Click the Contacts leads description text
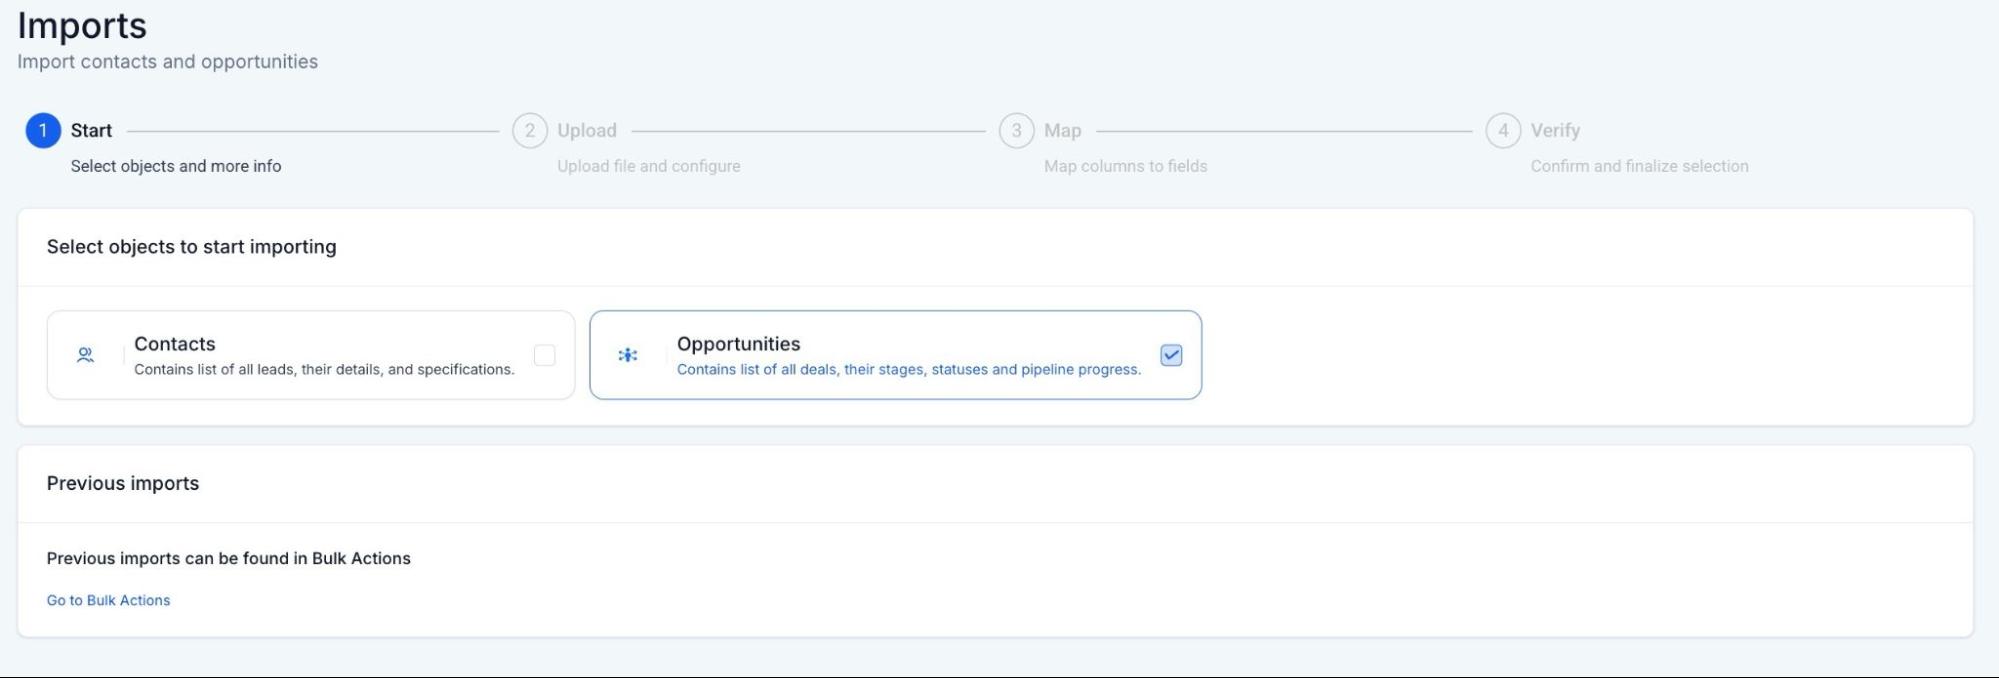Viewport: 1999px width, 678px height. (324, 370)
